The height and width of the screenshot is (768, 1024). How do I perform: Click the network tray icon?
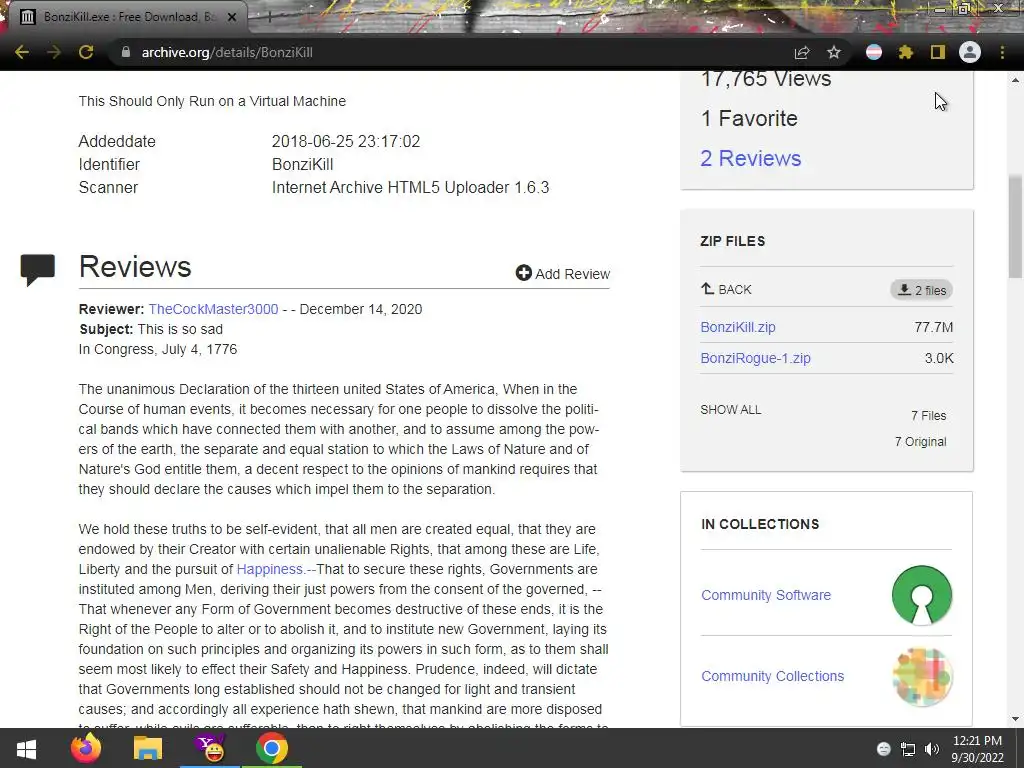click(908, 749)
